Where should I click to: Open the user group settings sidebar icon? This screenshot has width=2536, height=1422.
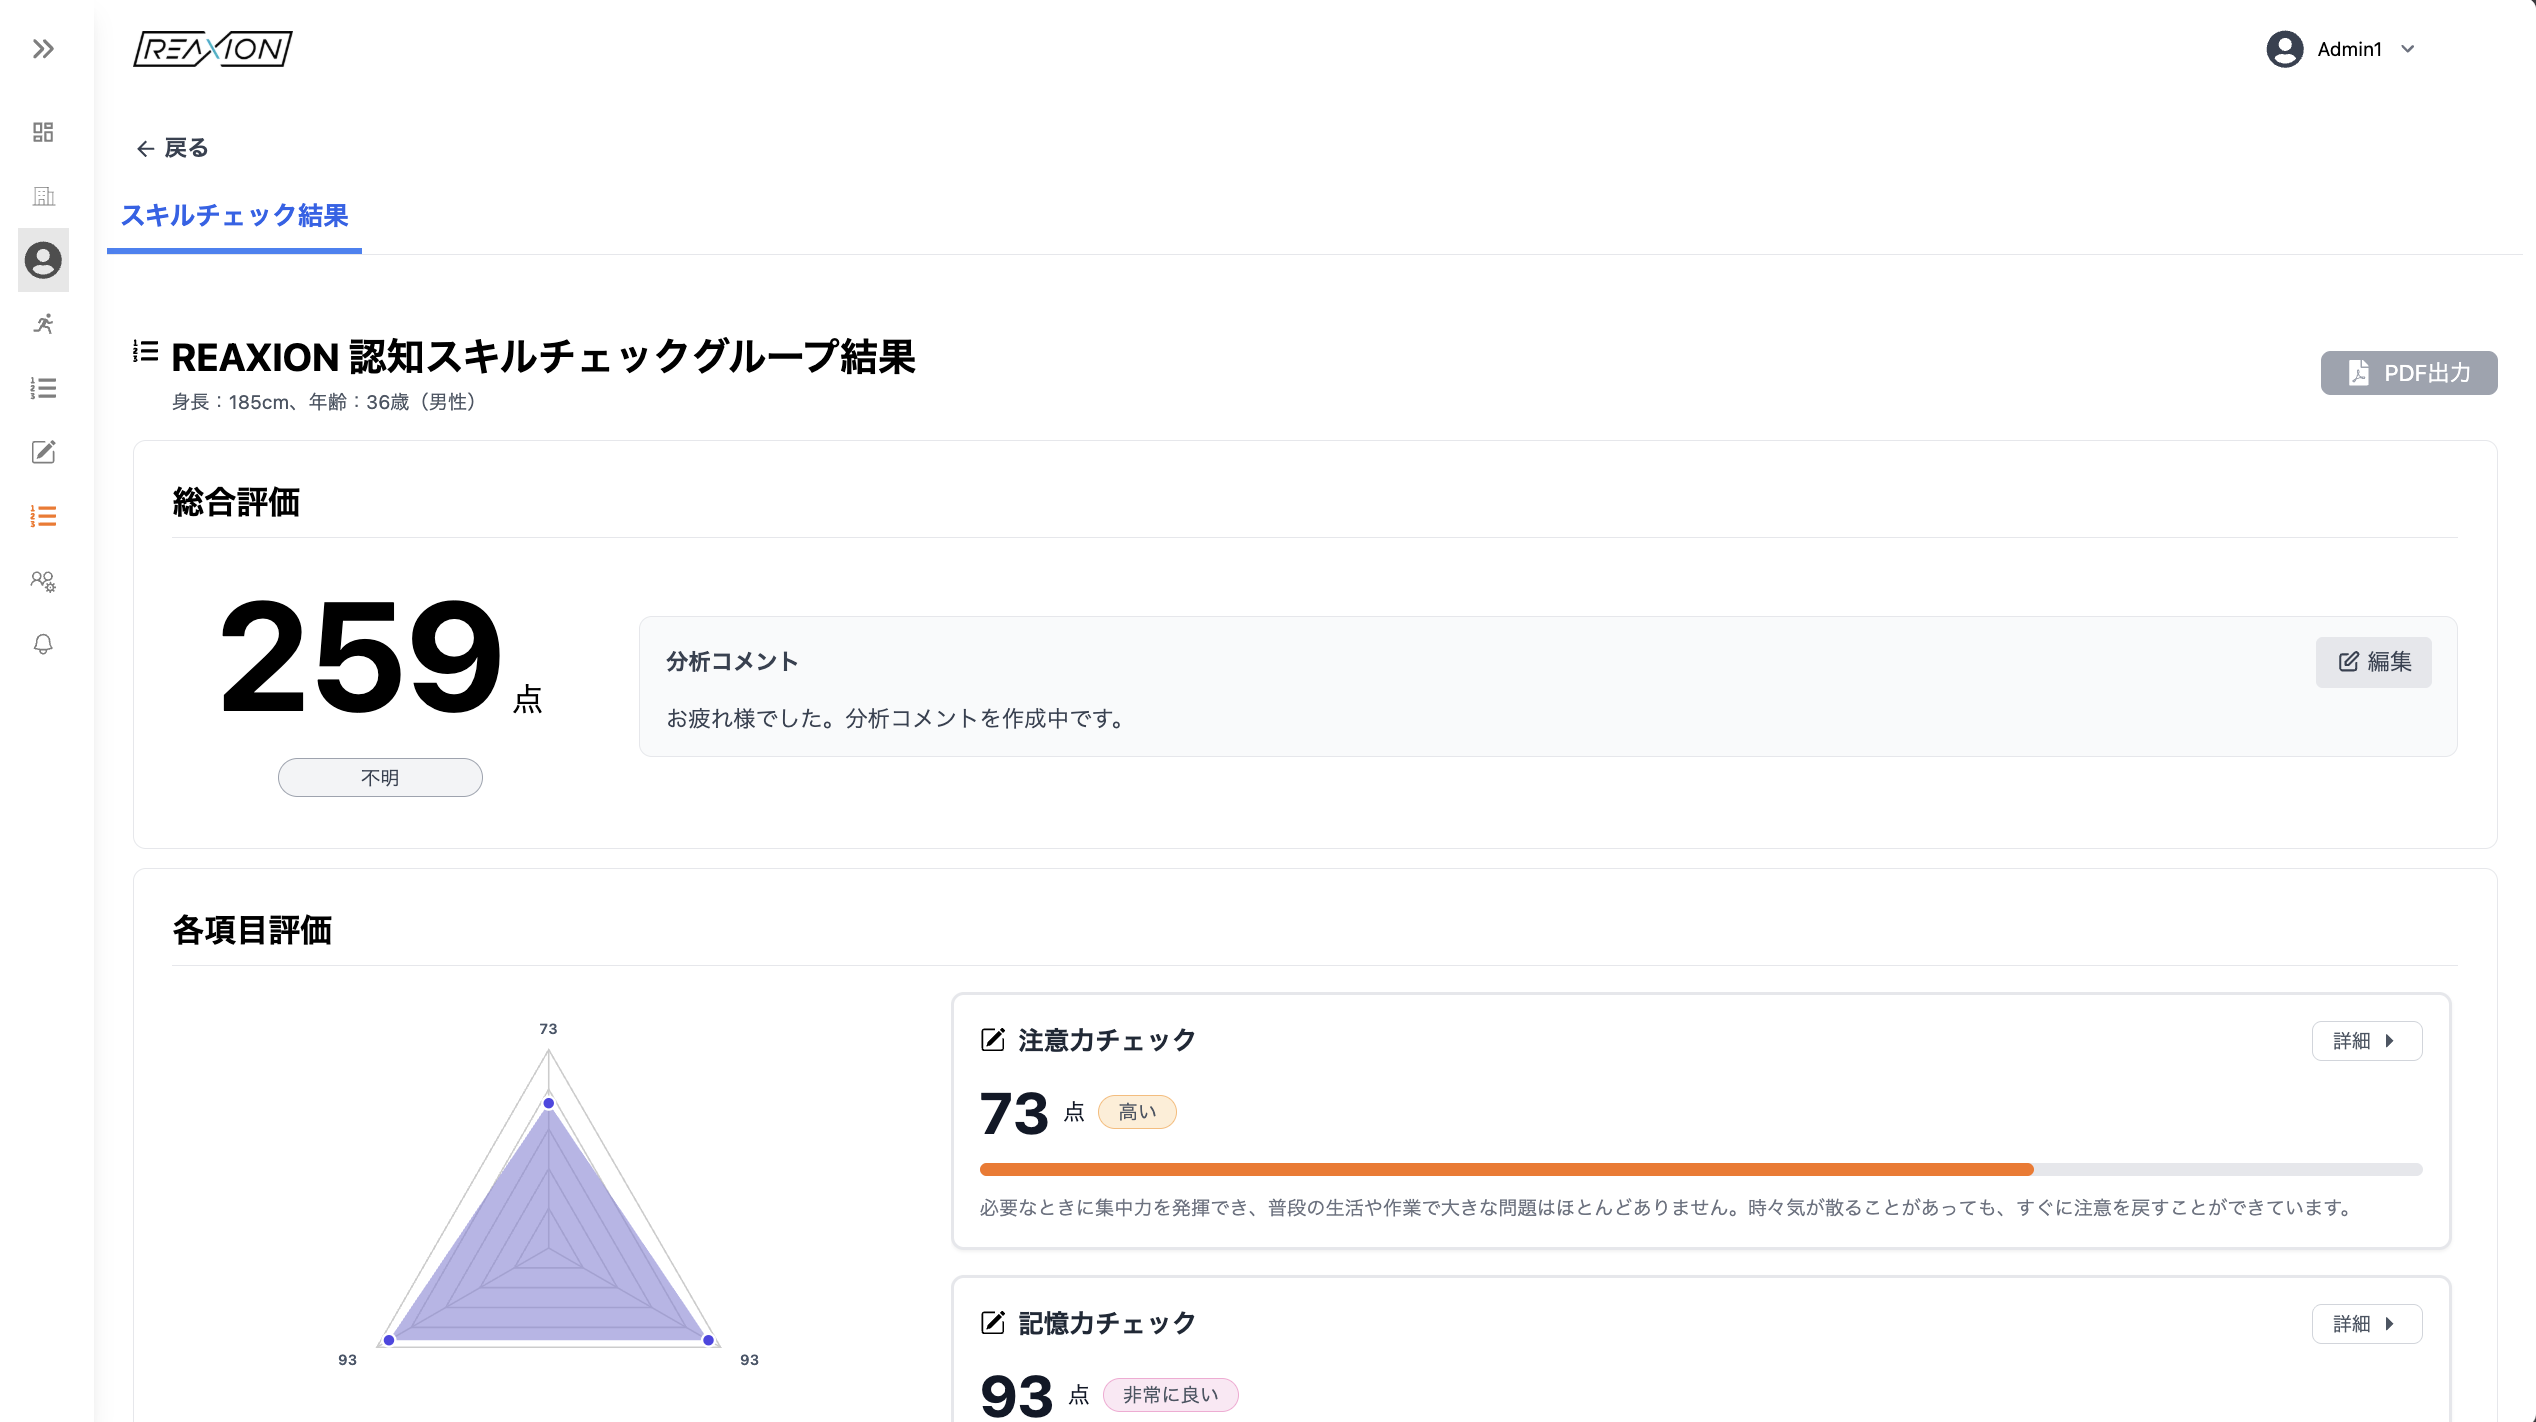click(x=42, y=580)
